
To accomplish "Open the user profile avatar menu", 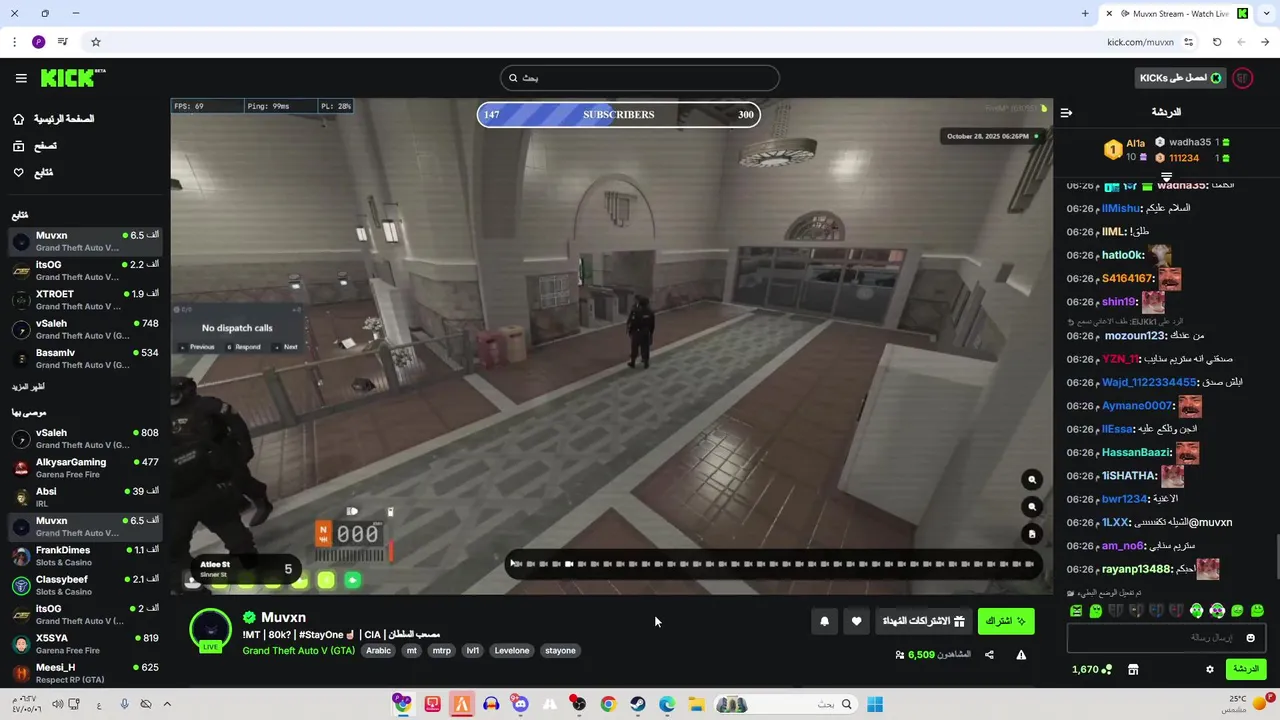I will coord(1243,78).
